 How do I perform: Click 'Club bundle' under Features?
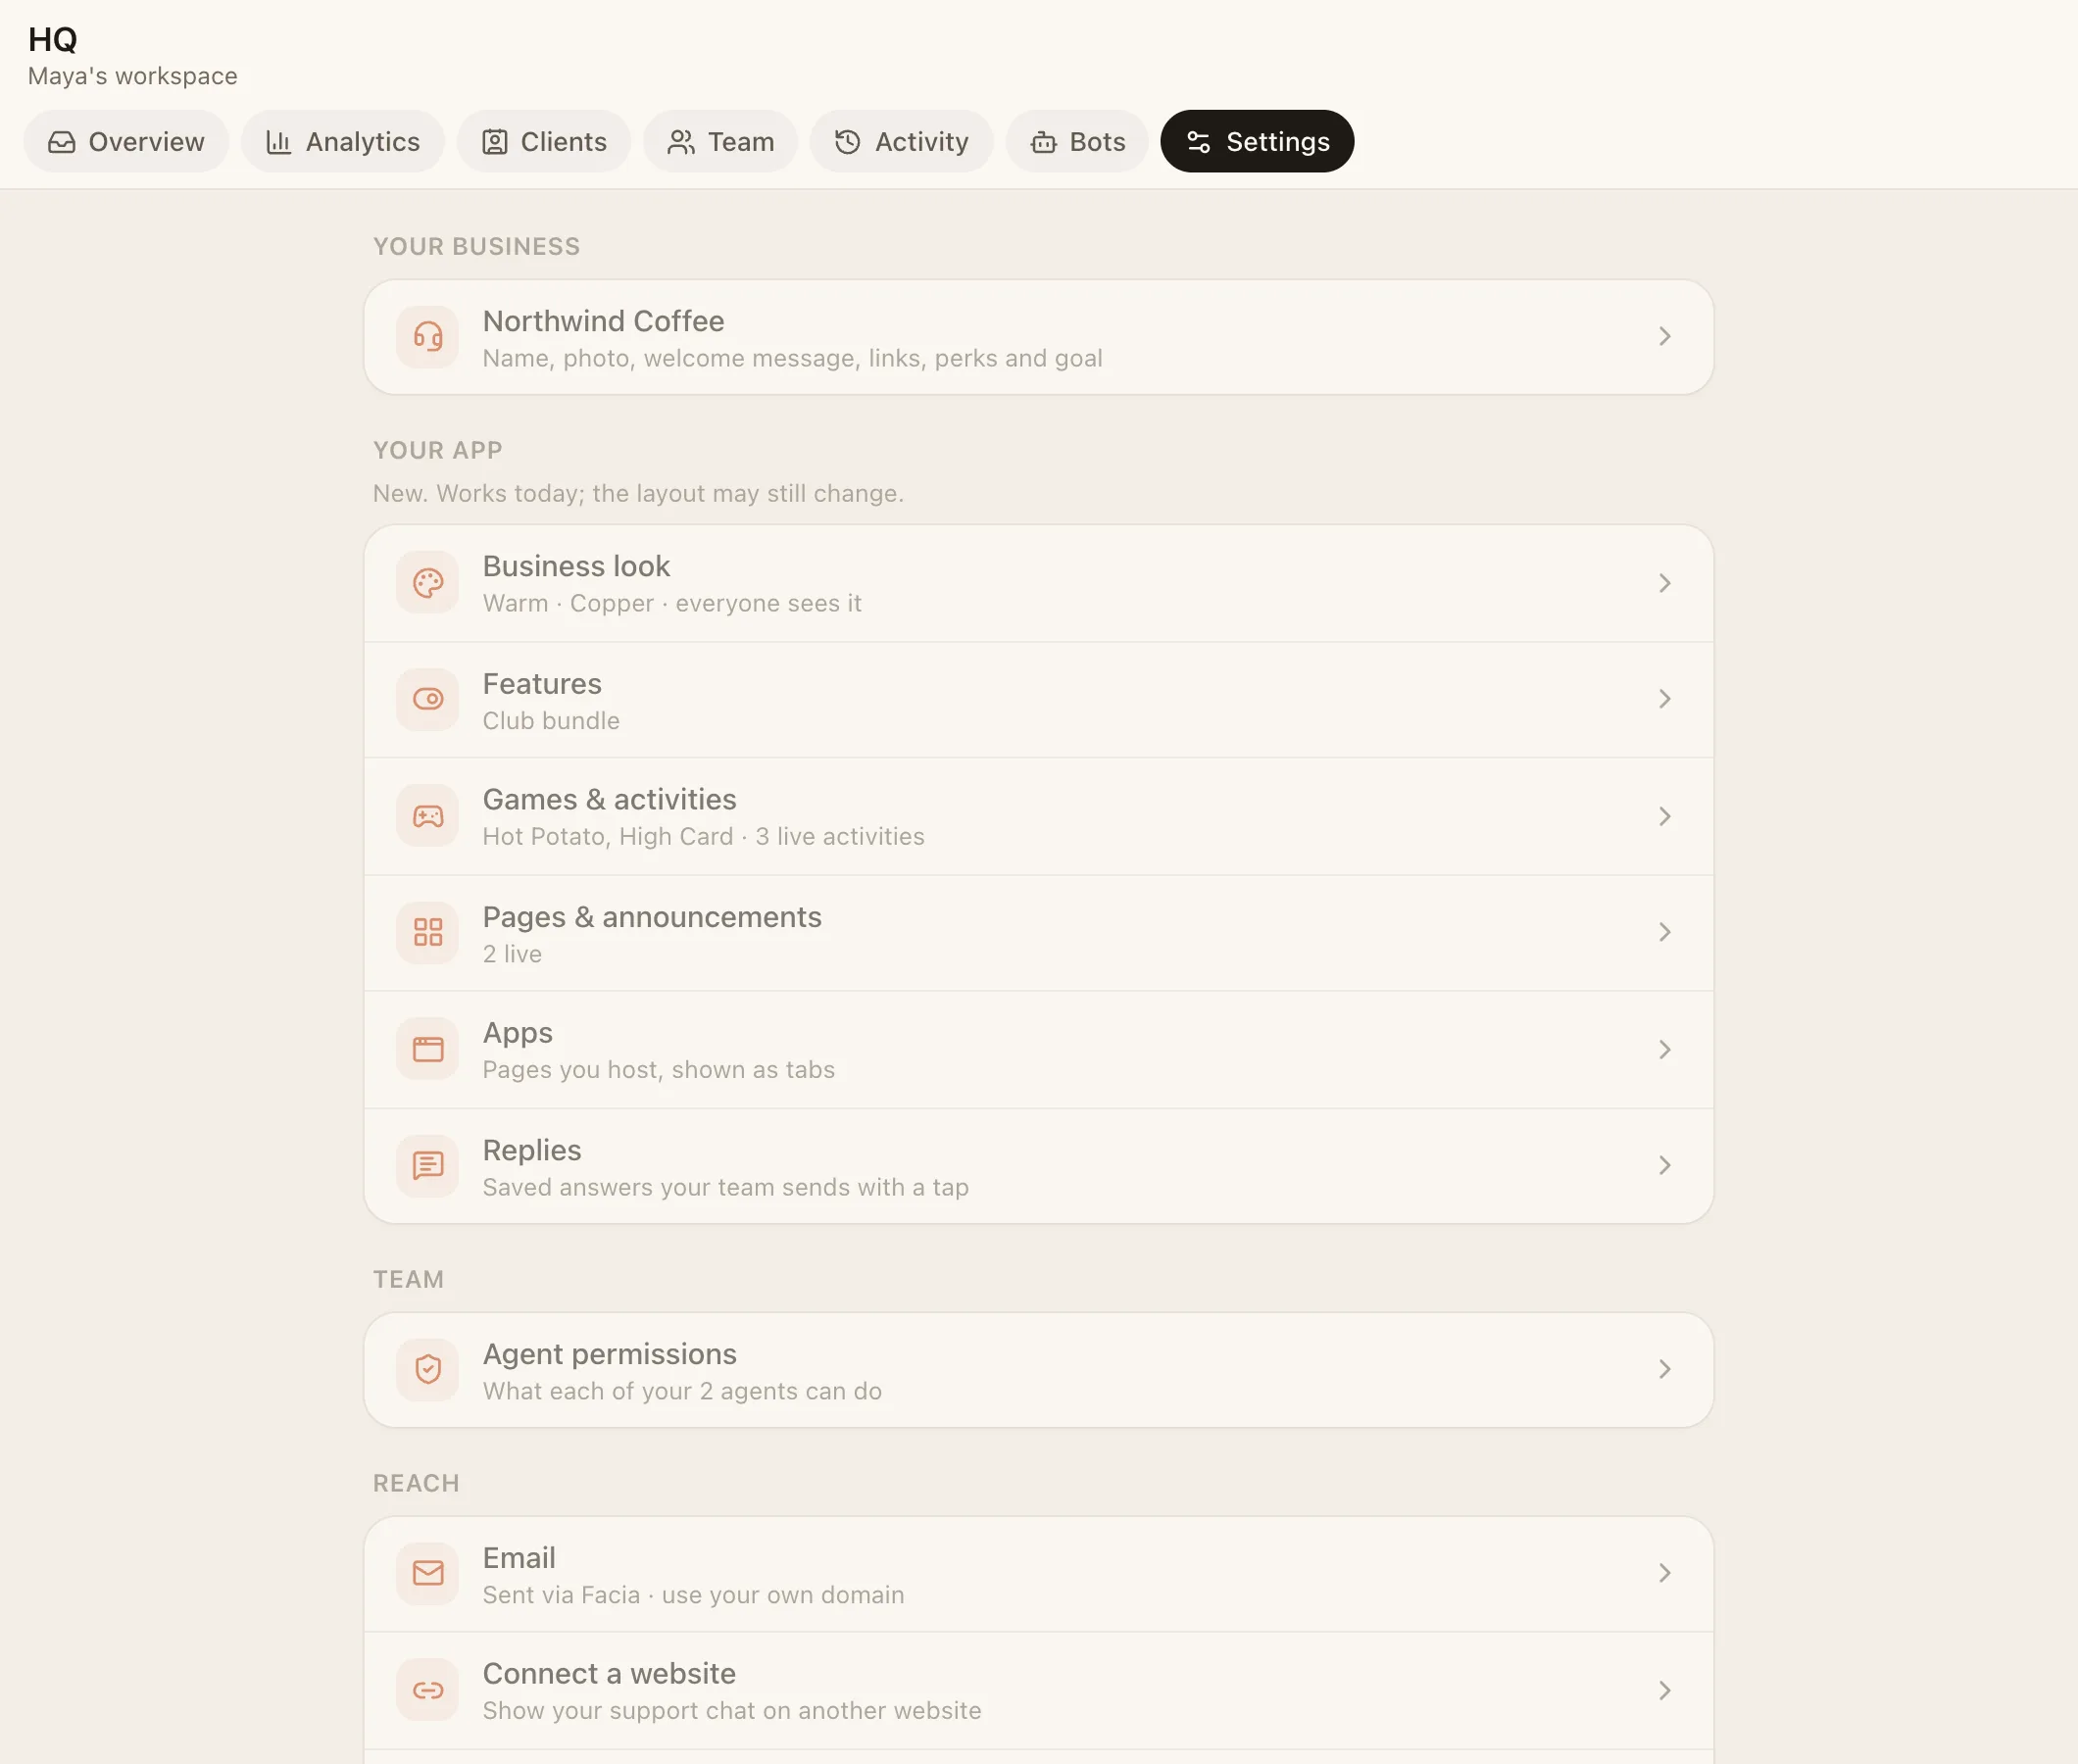point(551,721)
